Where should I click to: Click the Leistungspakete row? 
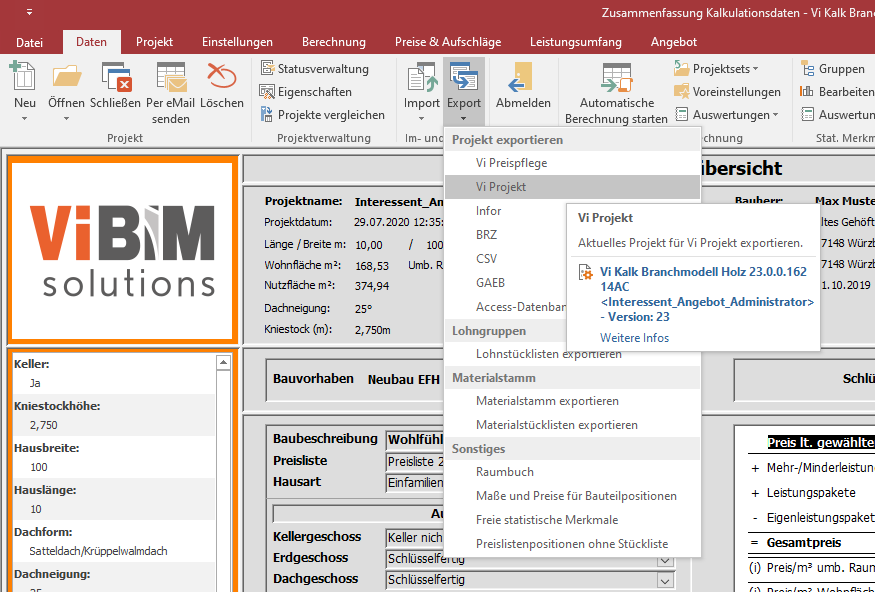pyautogui.click(x=811, y=493)
